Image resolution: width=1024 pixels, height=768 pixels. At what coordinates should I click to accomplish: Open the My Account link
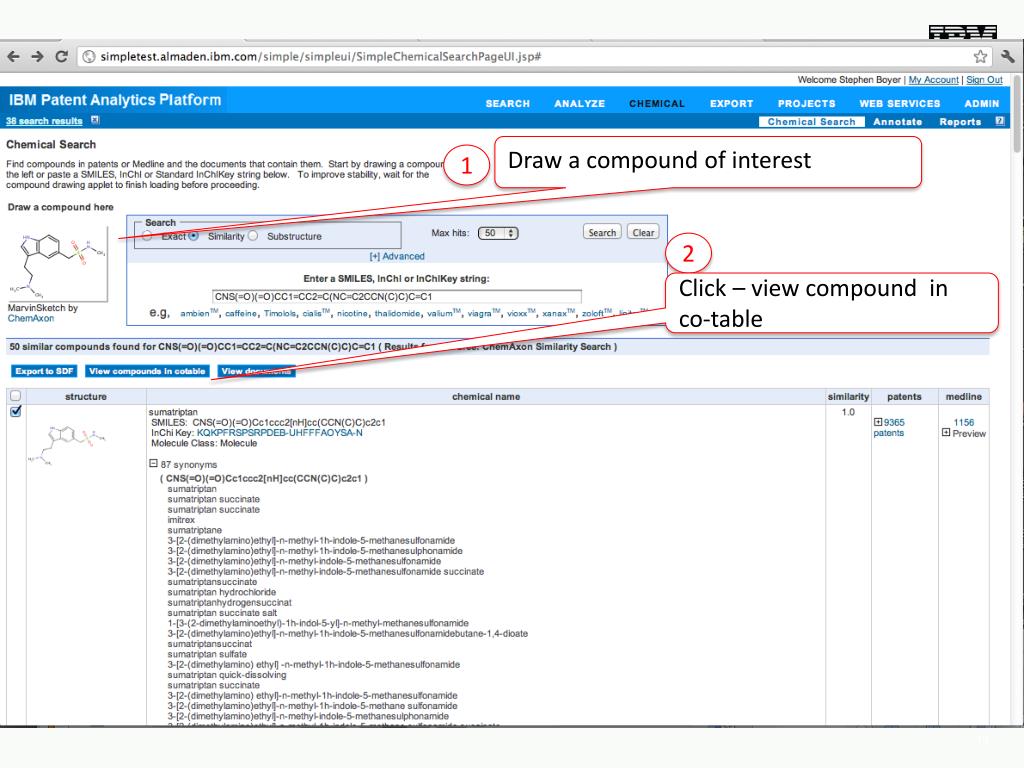pos(933,80)
